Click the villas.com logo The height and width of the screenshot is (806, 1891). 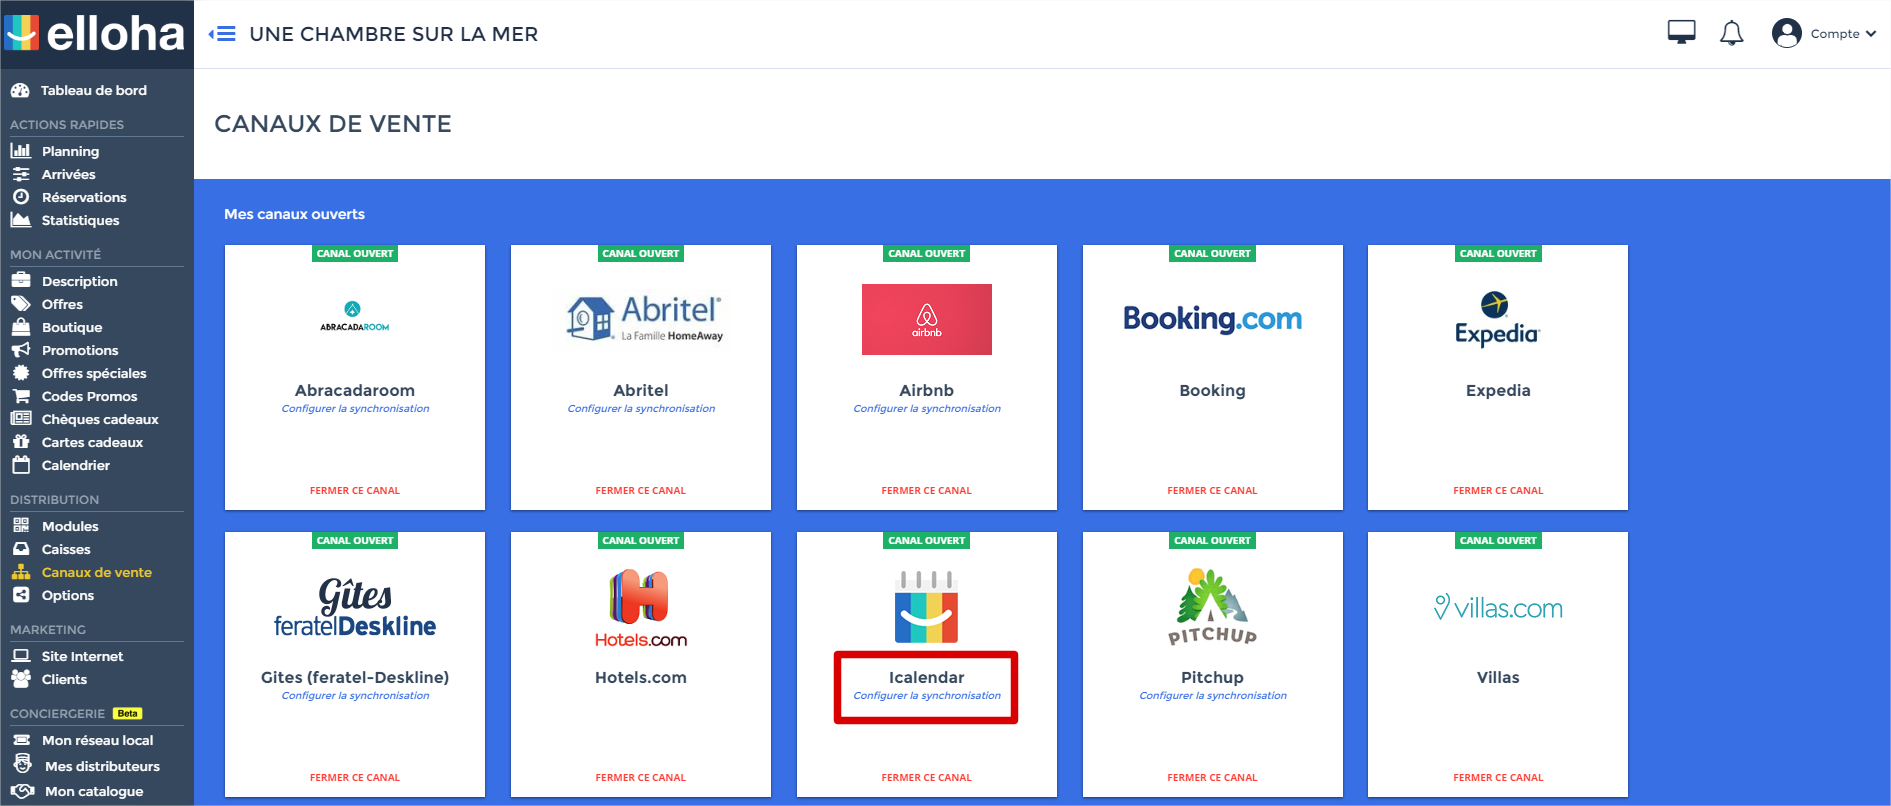(1498, 608)
